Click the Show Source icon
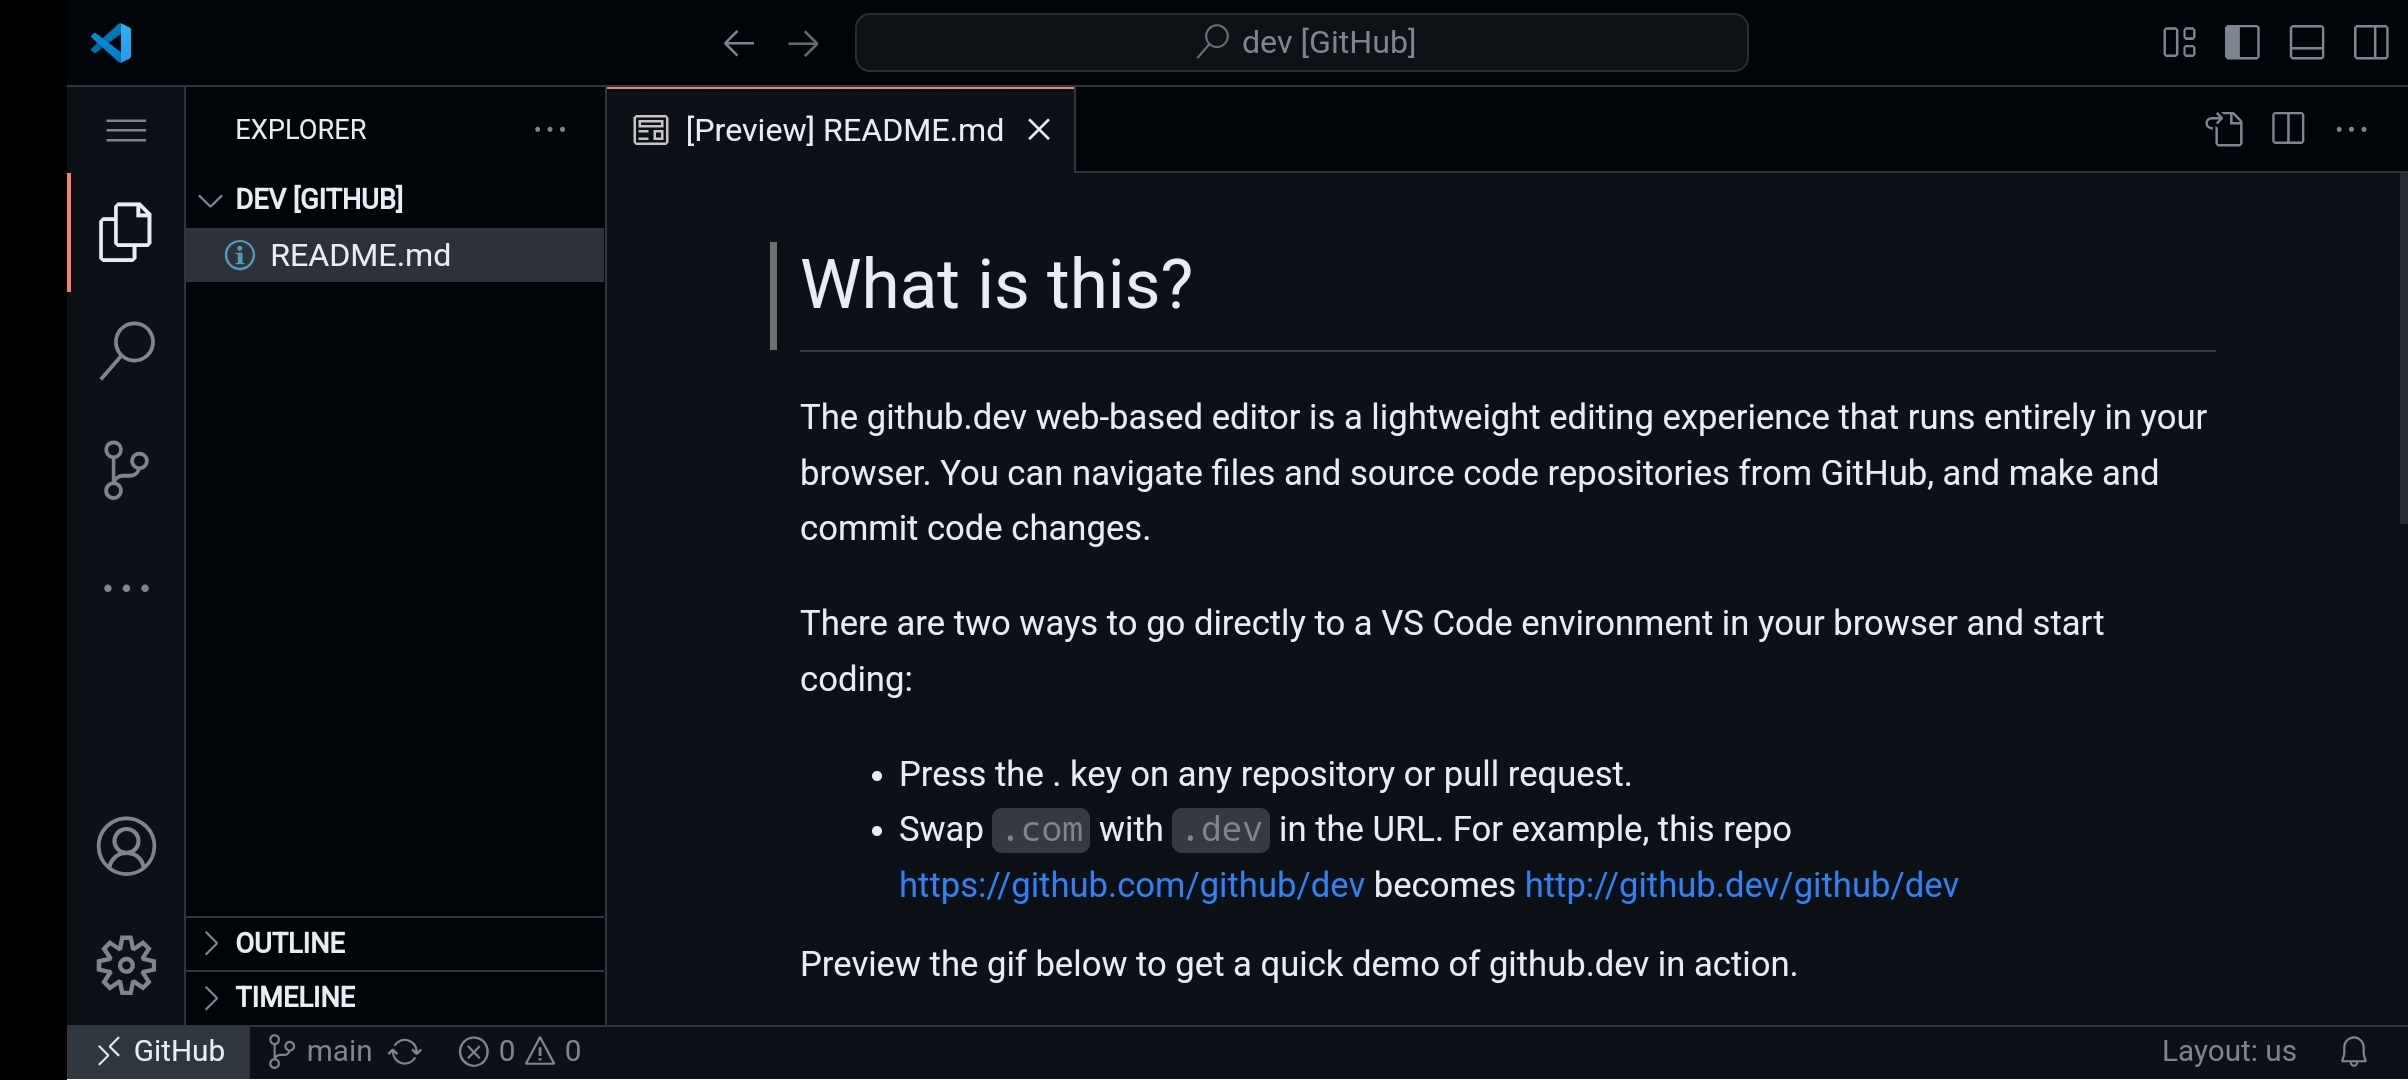This screenshot has width=2408, height=1080. click(2224, 129)
